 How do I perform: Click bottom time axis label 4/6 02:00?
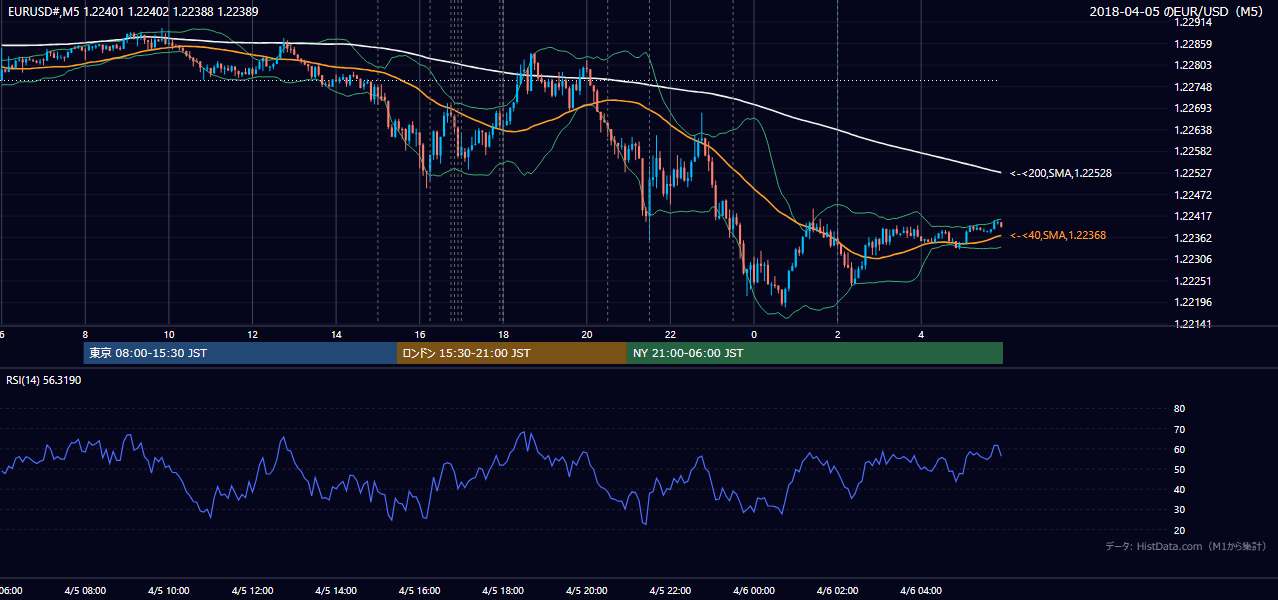[x=837, y=591]
